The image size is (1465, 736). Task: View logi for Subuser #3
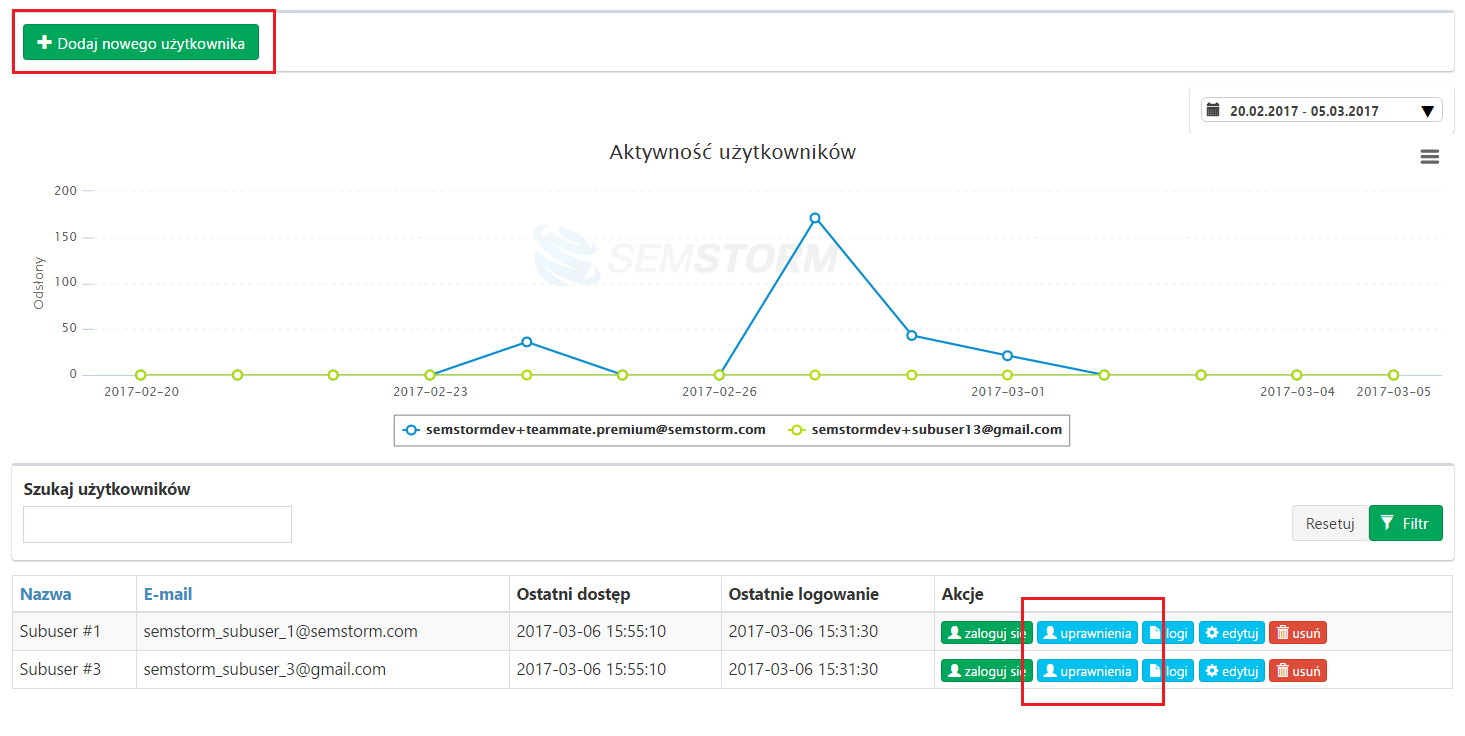click(x=1168, y=671)
